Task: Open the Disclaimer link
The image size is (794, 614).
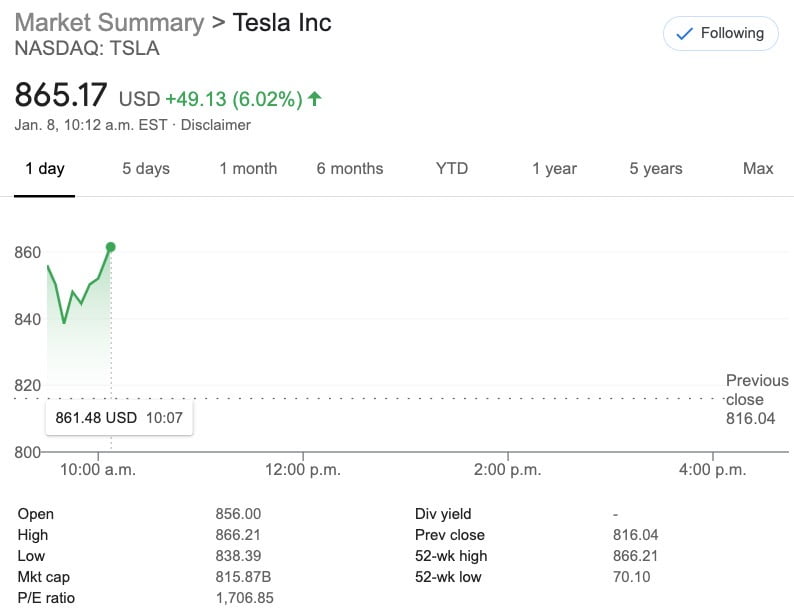Action: point(216,125)
